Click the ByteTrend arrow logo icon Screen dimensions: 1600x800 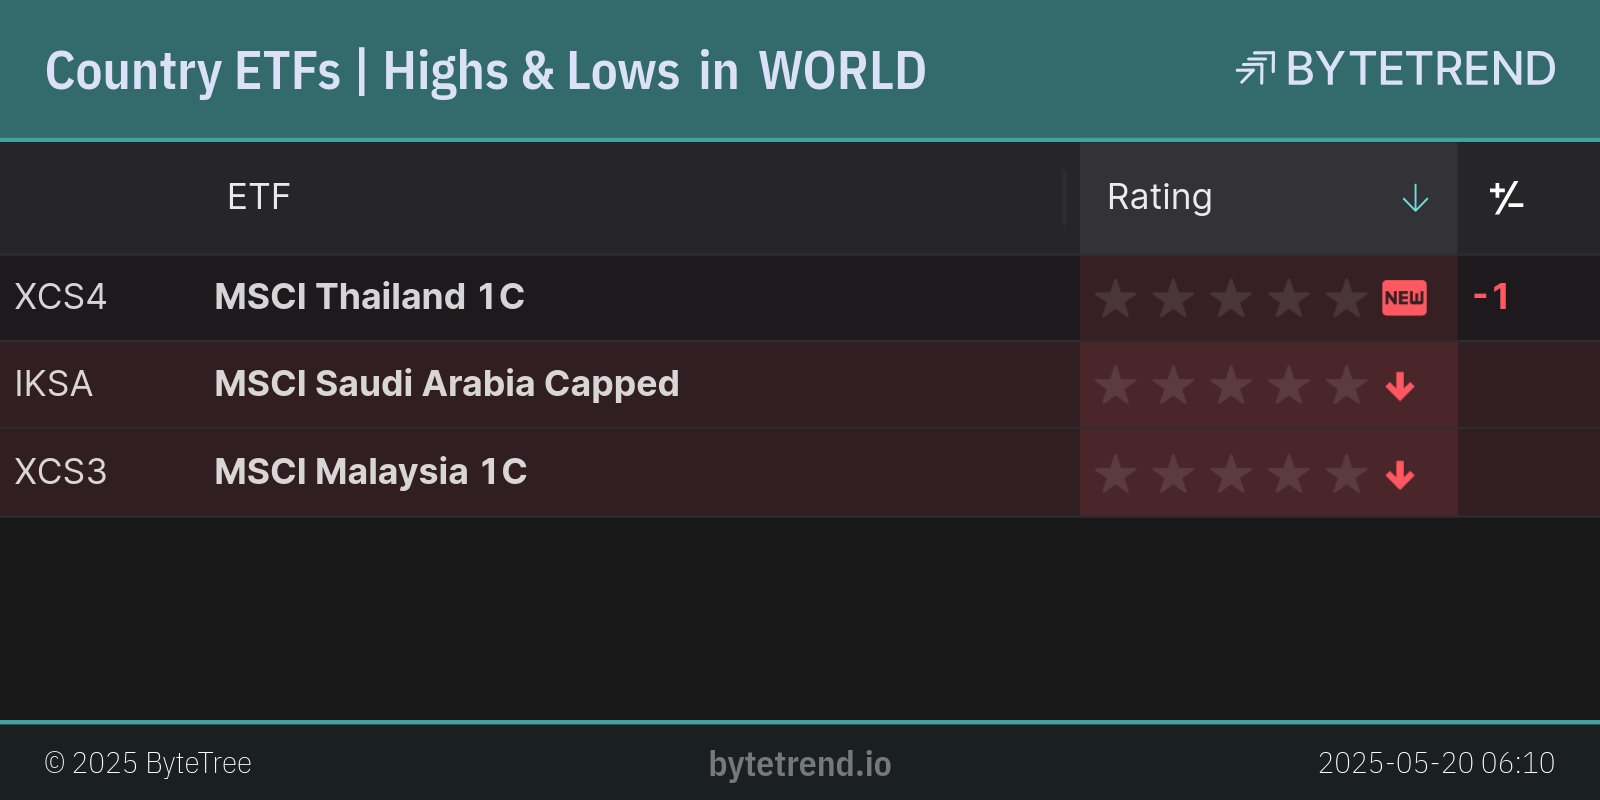1255,69
